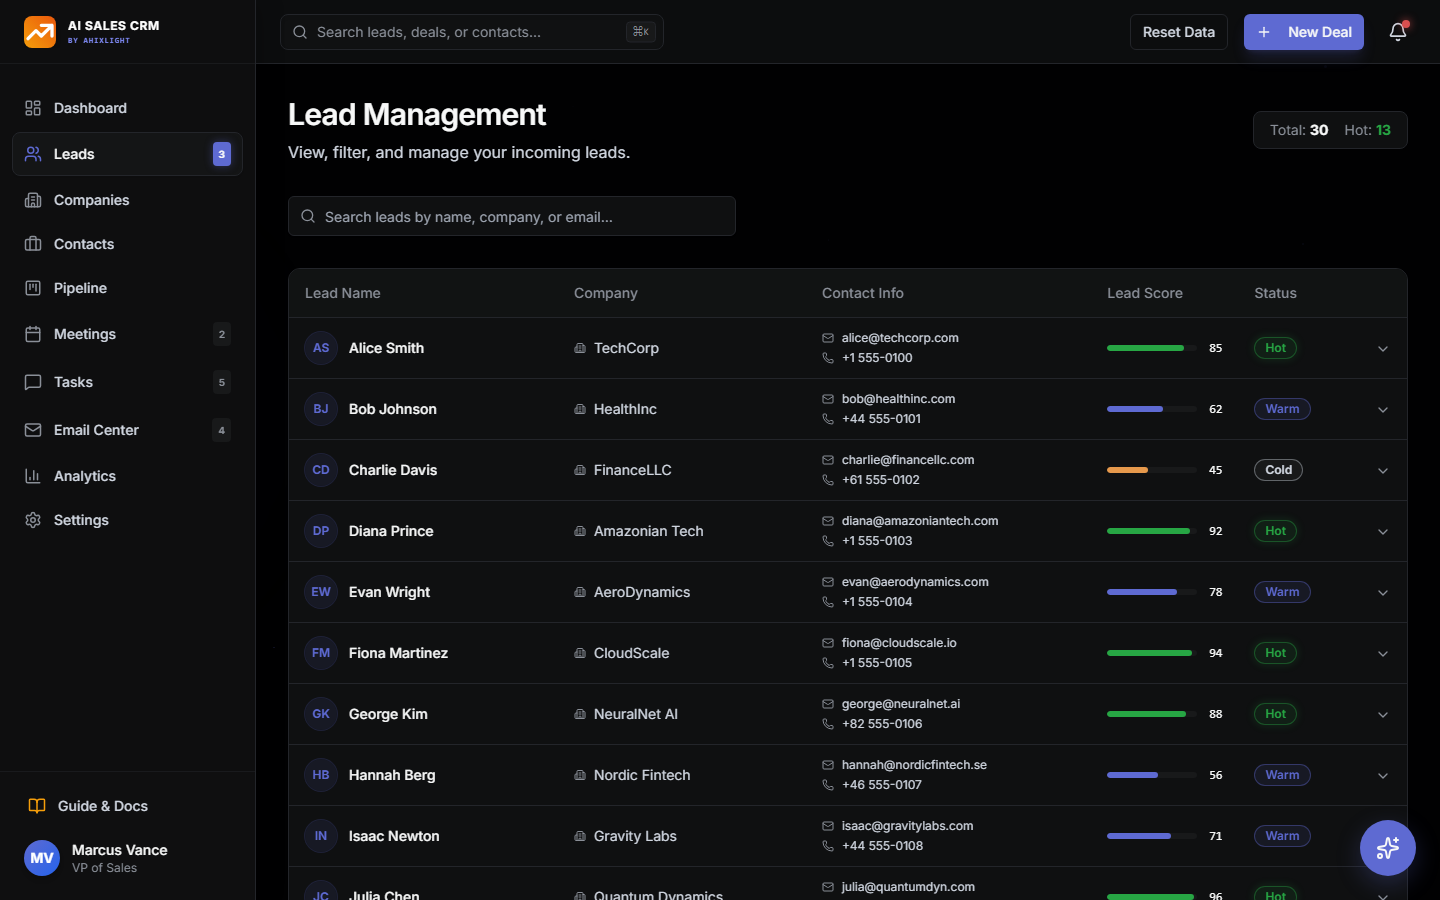Viewport: 1440px width, 900px height.
Task: Click the Pipeline icon in sidebar
Action: (x=33, y=288)
